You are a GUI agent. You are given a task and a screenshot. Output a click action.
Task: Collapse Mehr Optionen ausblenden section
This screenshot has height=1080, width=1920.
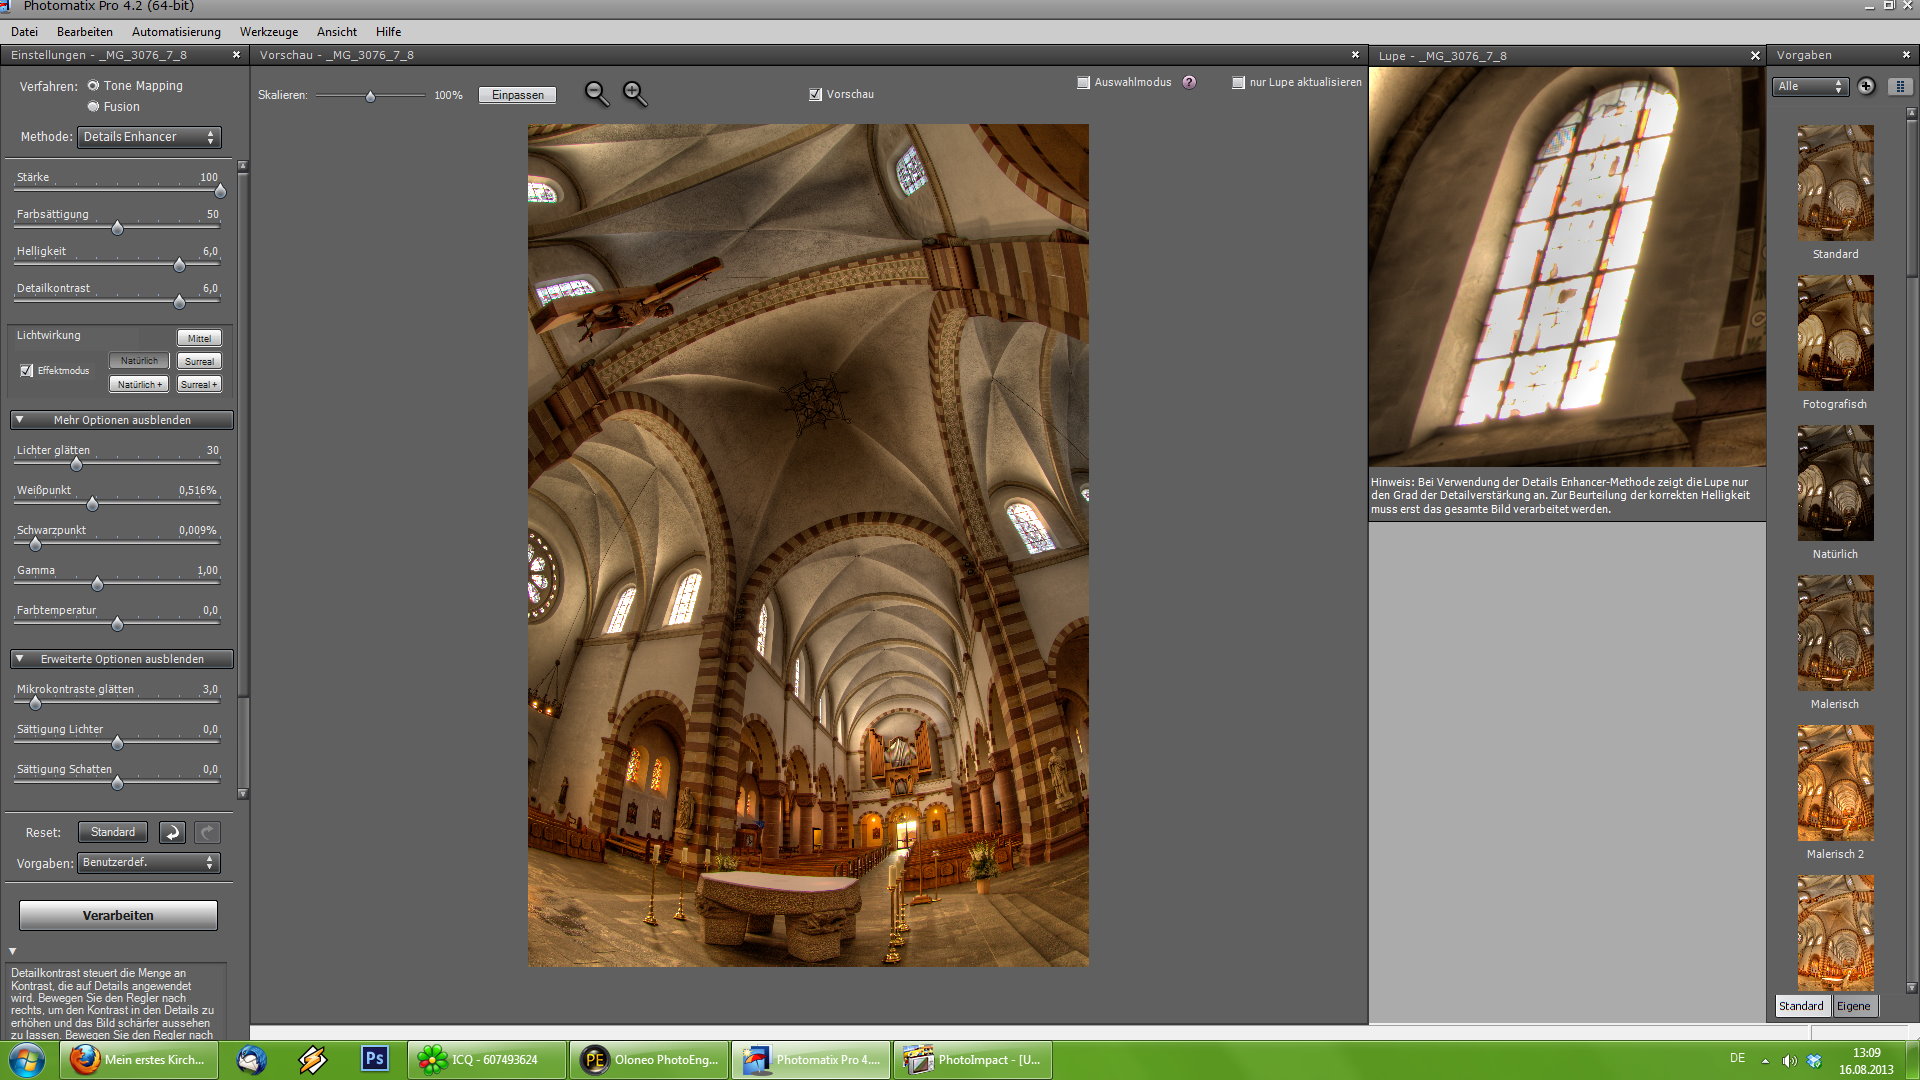(121, 420)
